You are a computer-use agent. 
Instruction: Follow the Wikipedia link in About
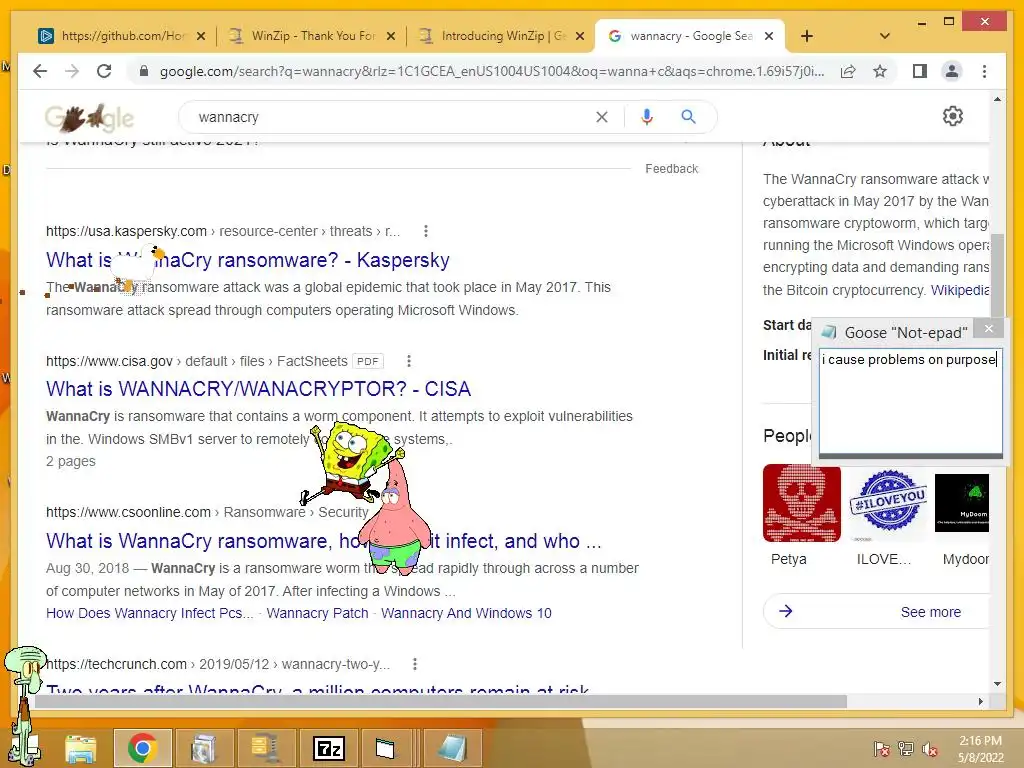click(x=959, y=290)
